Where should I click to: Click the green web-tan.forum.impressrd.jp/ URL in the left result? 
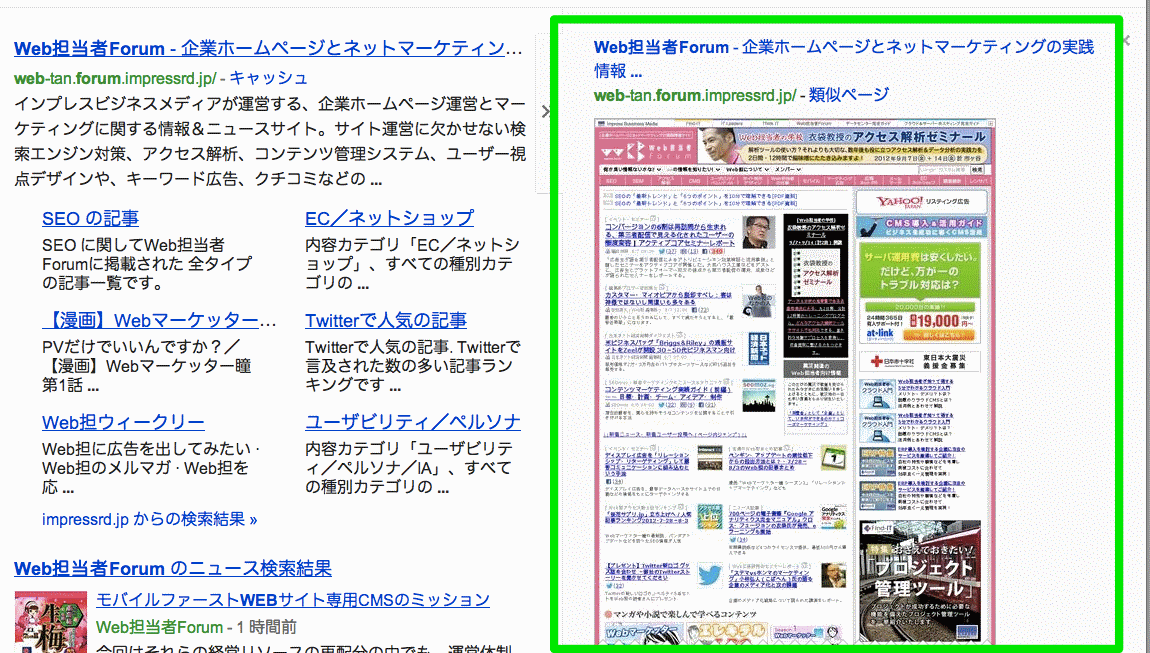(x=115, y=78)
